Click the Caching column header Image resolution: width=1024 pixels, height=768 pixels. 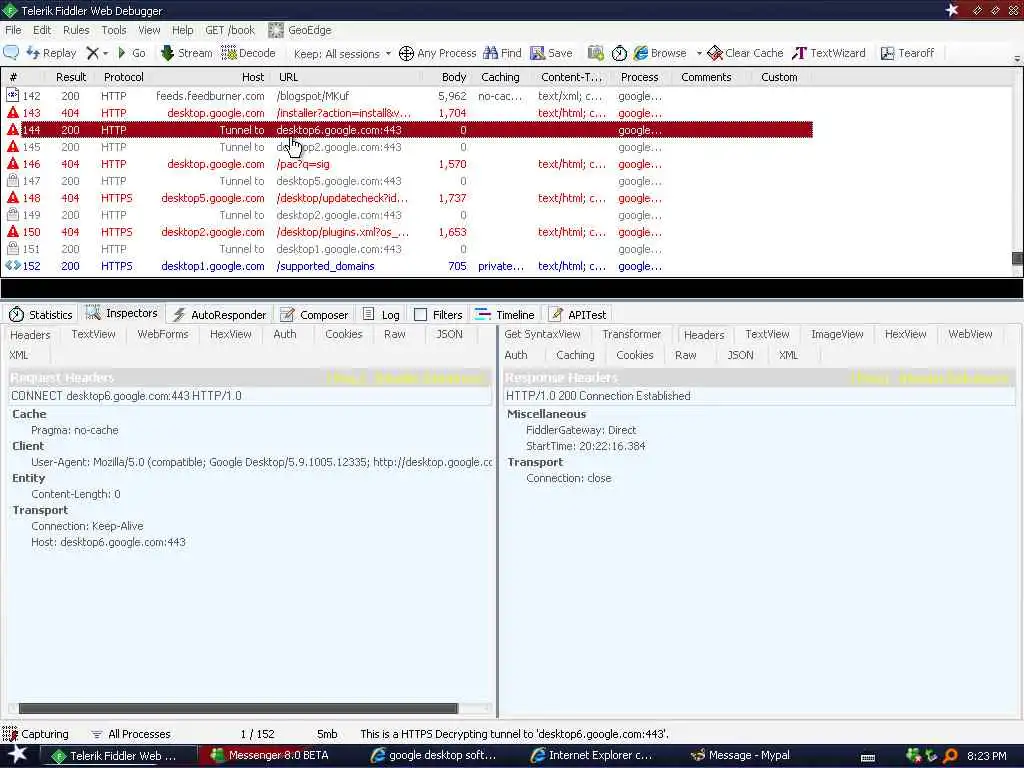(x=500, y=77)
